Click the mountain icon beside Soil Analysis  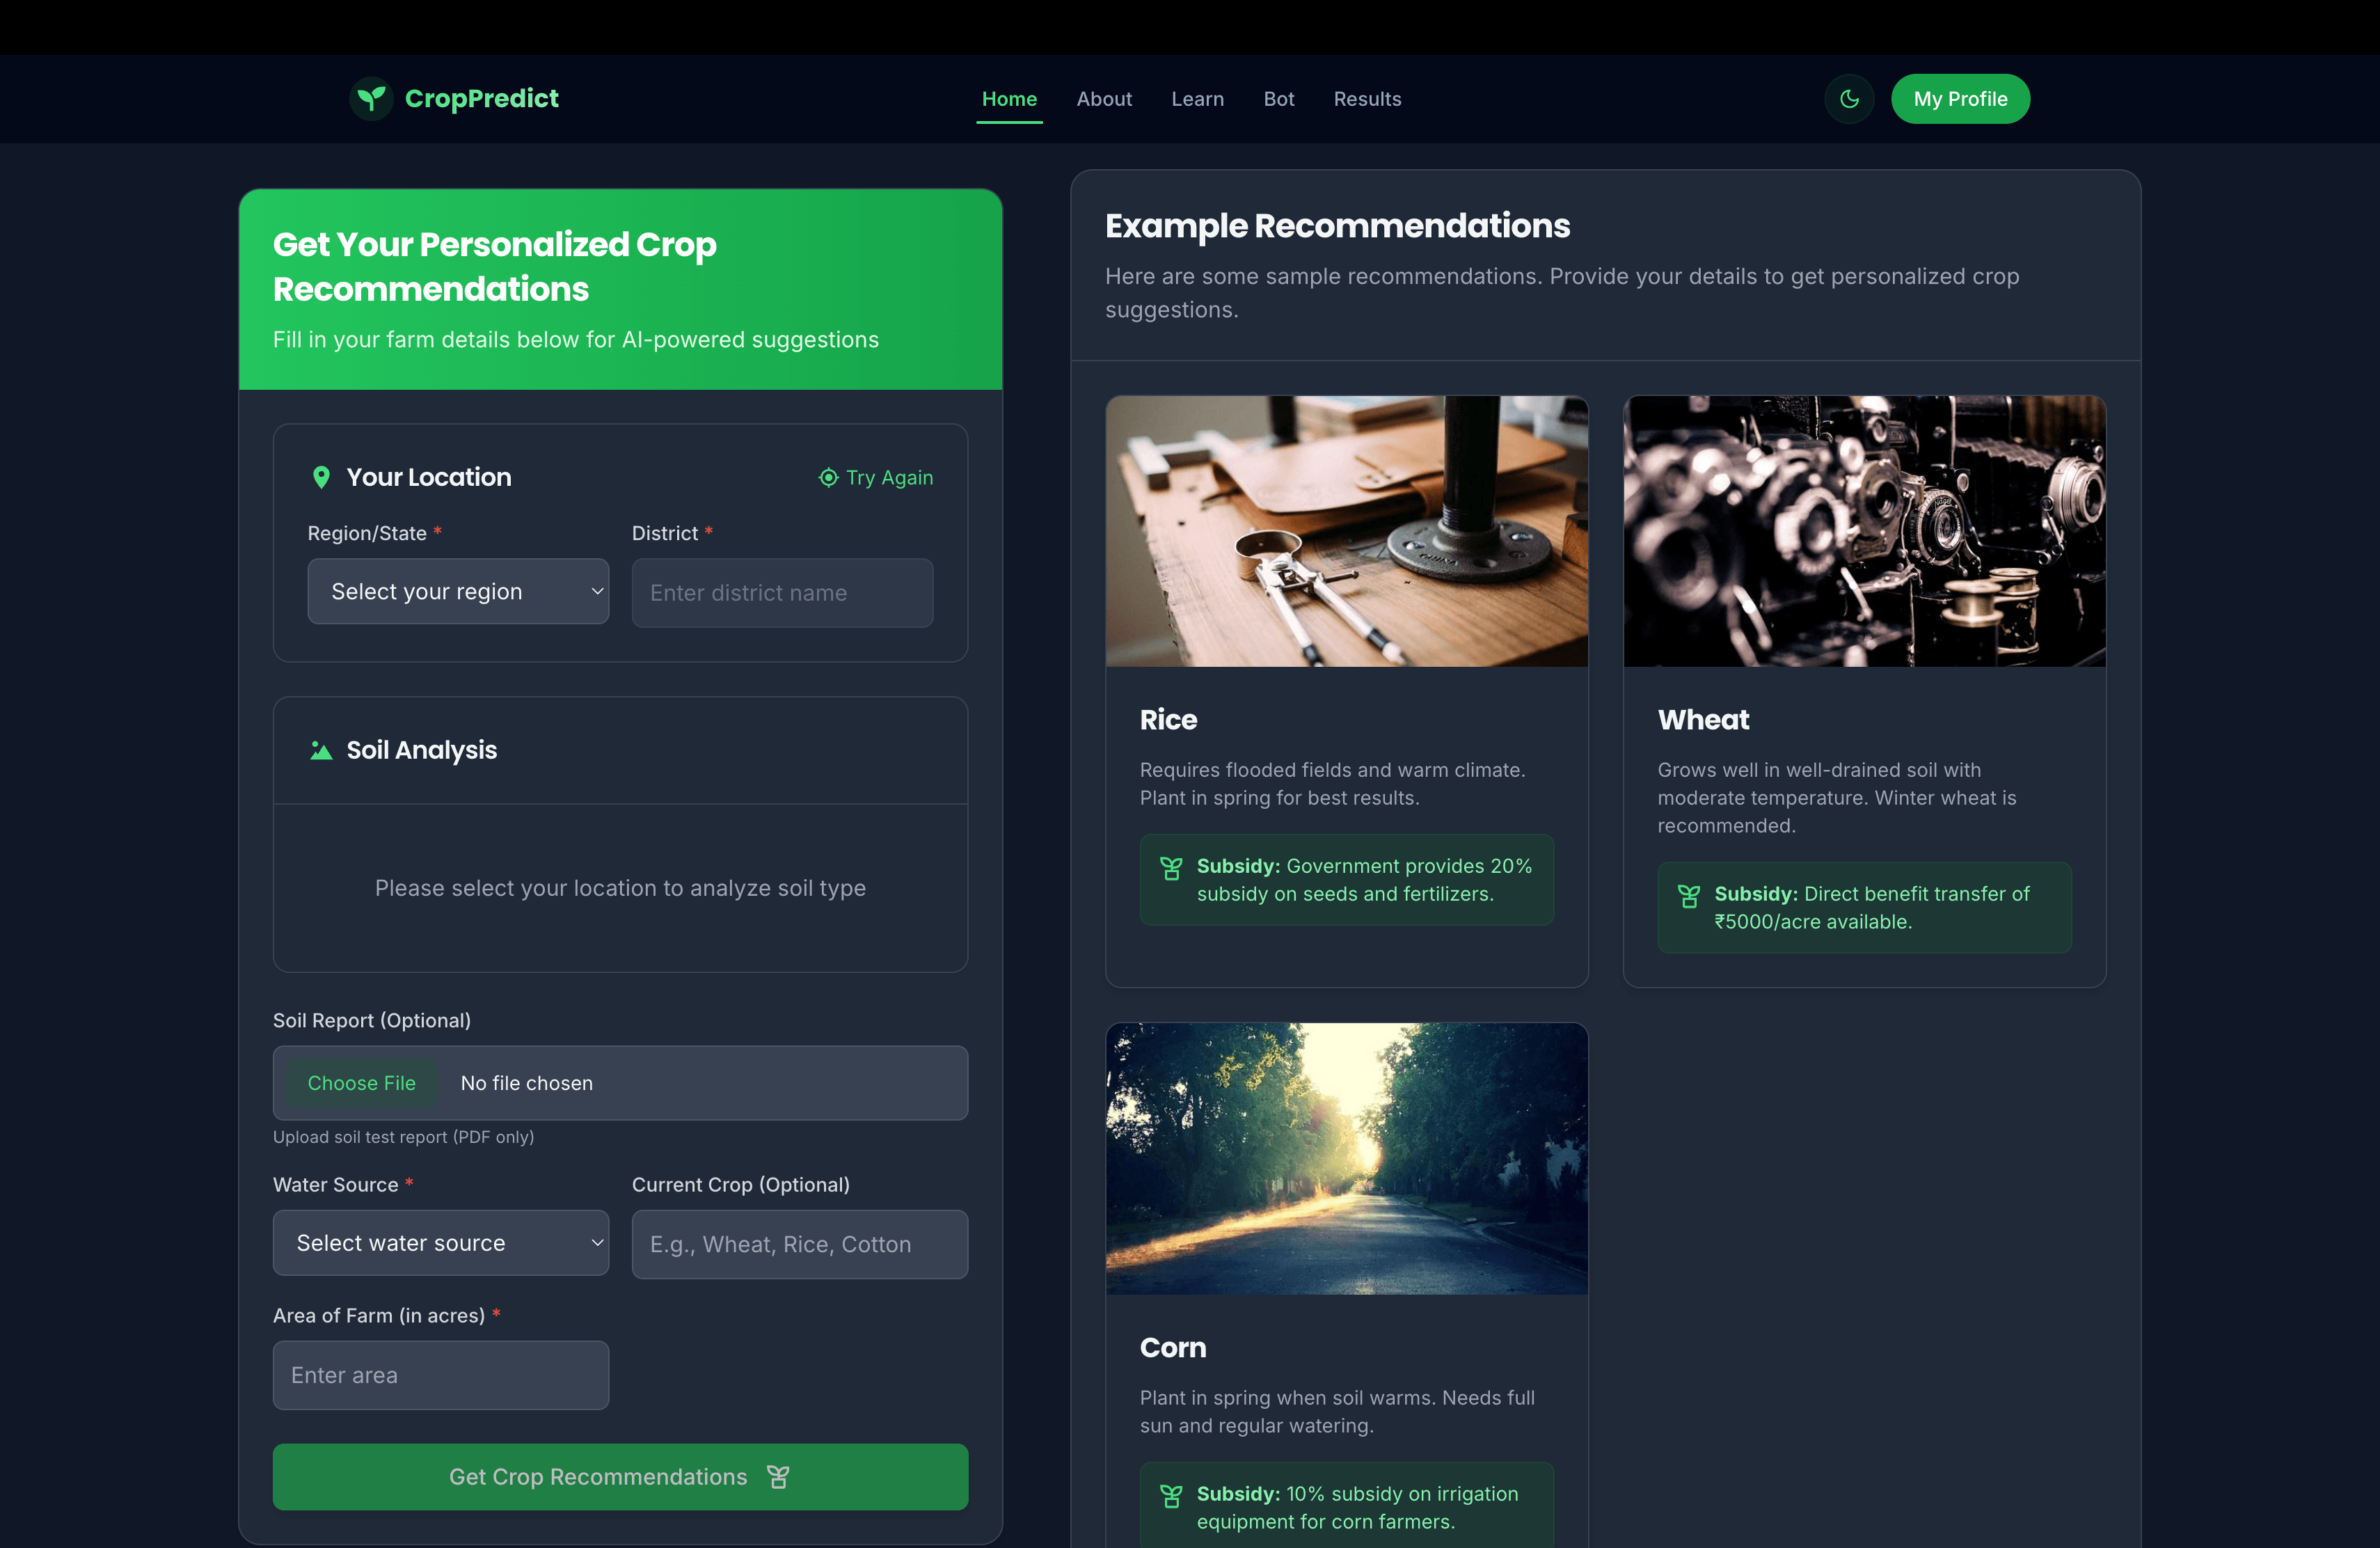pyautogui.click(x=321, y=750)
